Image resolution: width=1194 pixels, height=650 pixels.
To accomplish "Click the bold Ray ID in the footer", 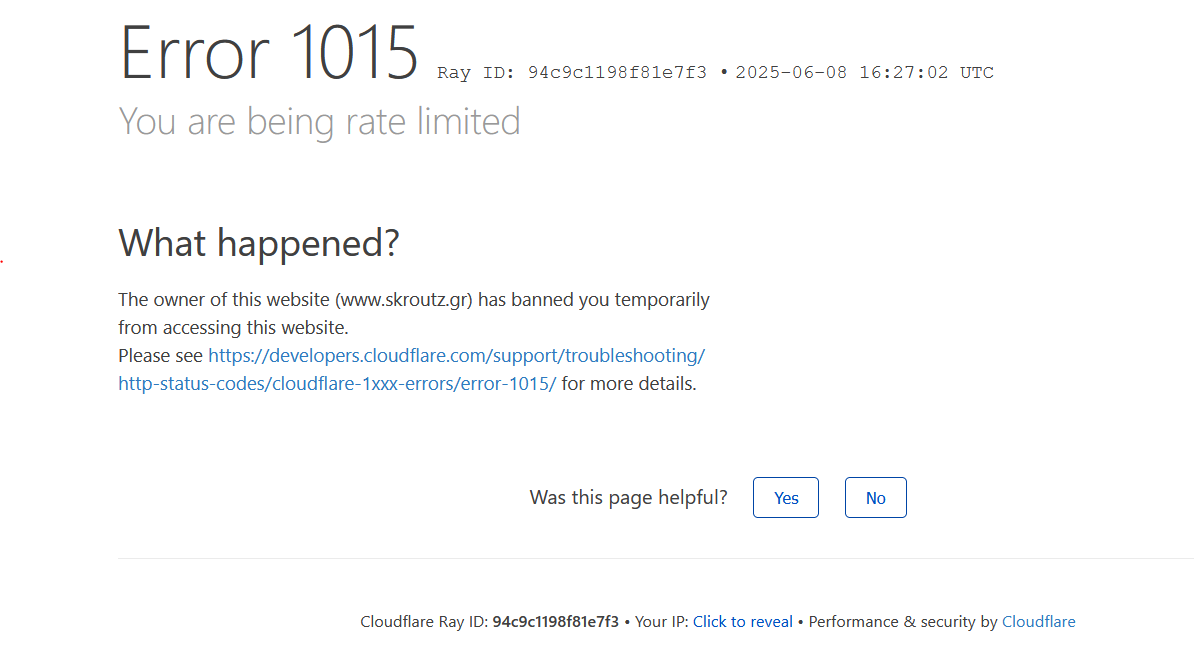I will pos(555,622).
